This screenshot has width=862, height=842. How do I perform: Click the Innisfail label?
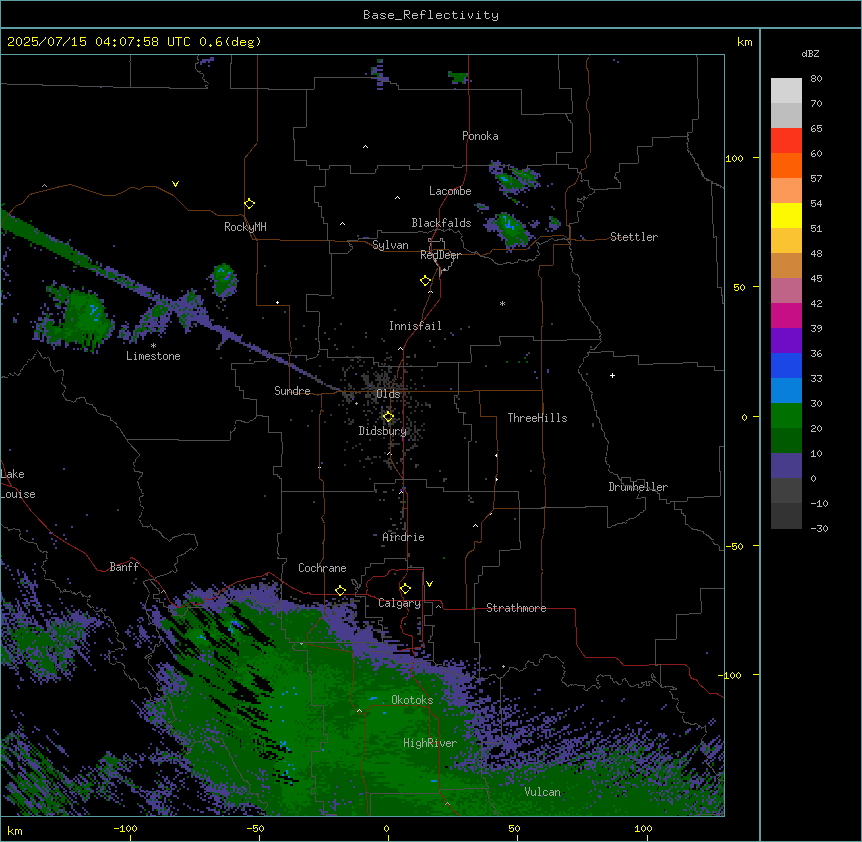coord(415,326)
